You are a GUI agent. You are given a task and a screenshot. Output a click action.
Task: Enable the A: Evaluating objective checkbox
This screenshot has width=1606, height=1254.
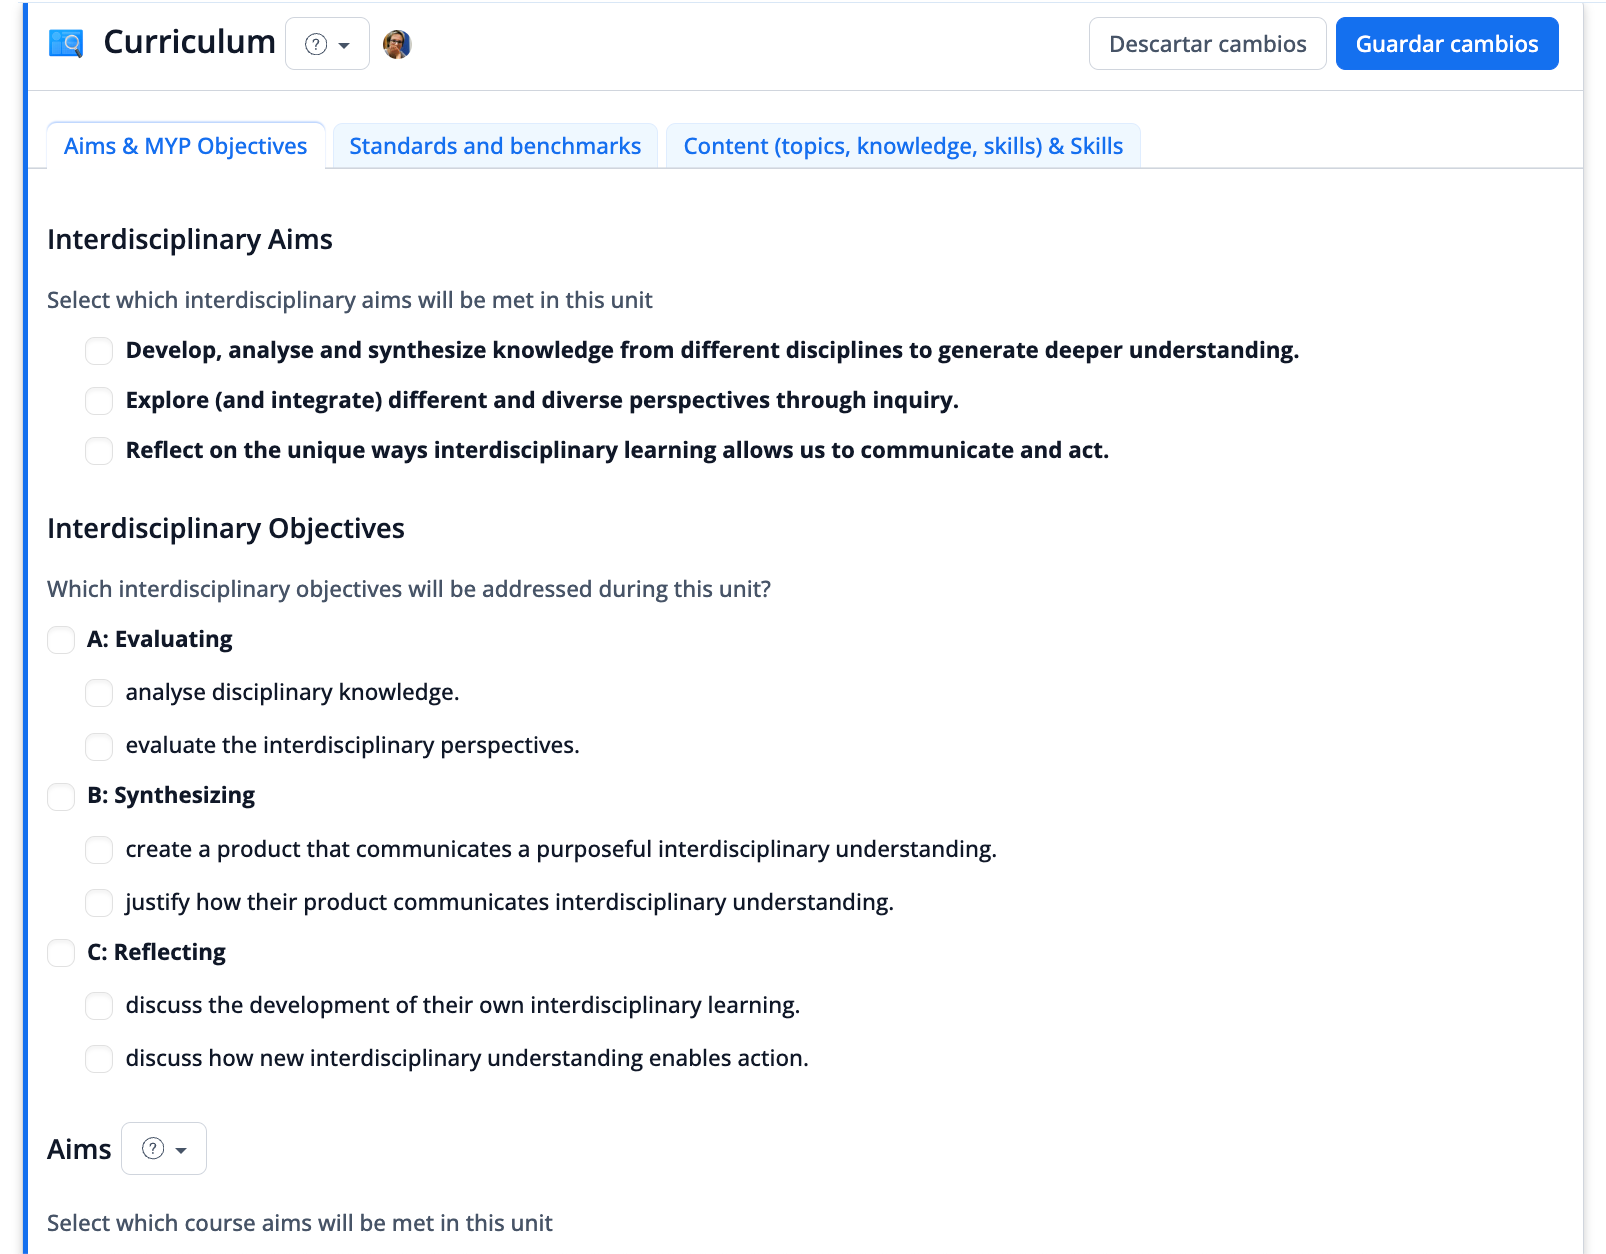coord(61,640)
